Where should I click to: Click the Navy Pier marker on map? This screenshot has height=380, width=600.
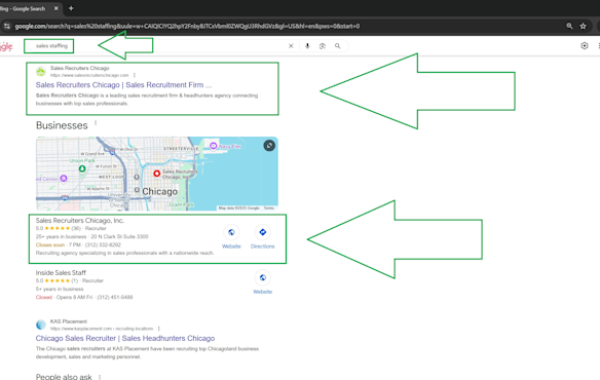click(214, 146)
